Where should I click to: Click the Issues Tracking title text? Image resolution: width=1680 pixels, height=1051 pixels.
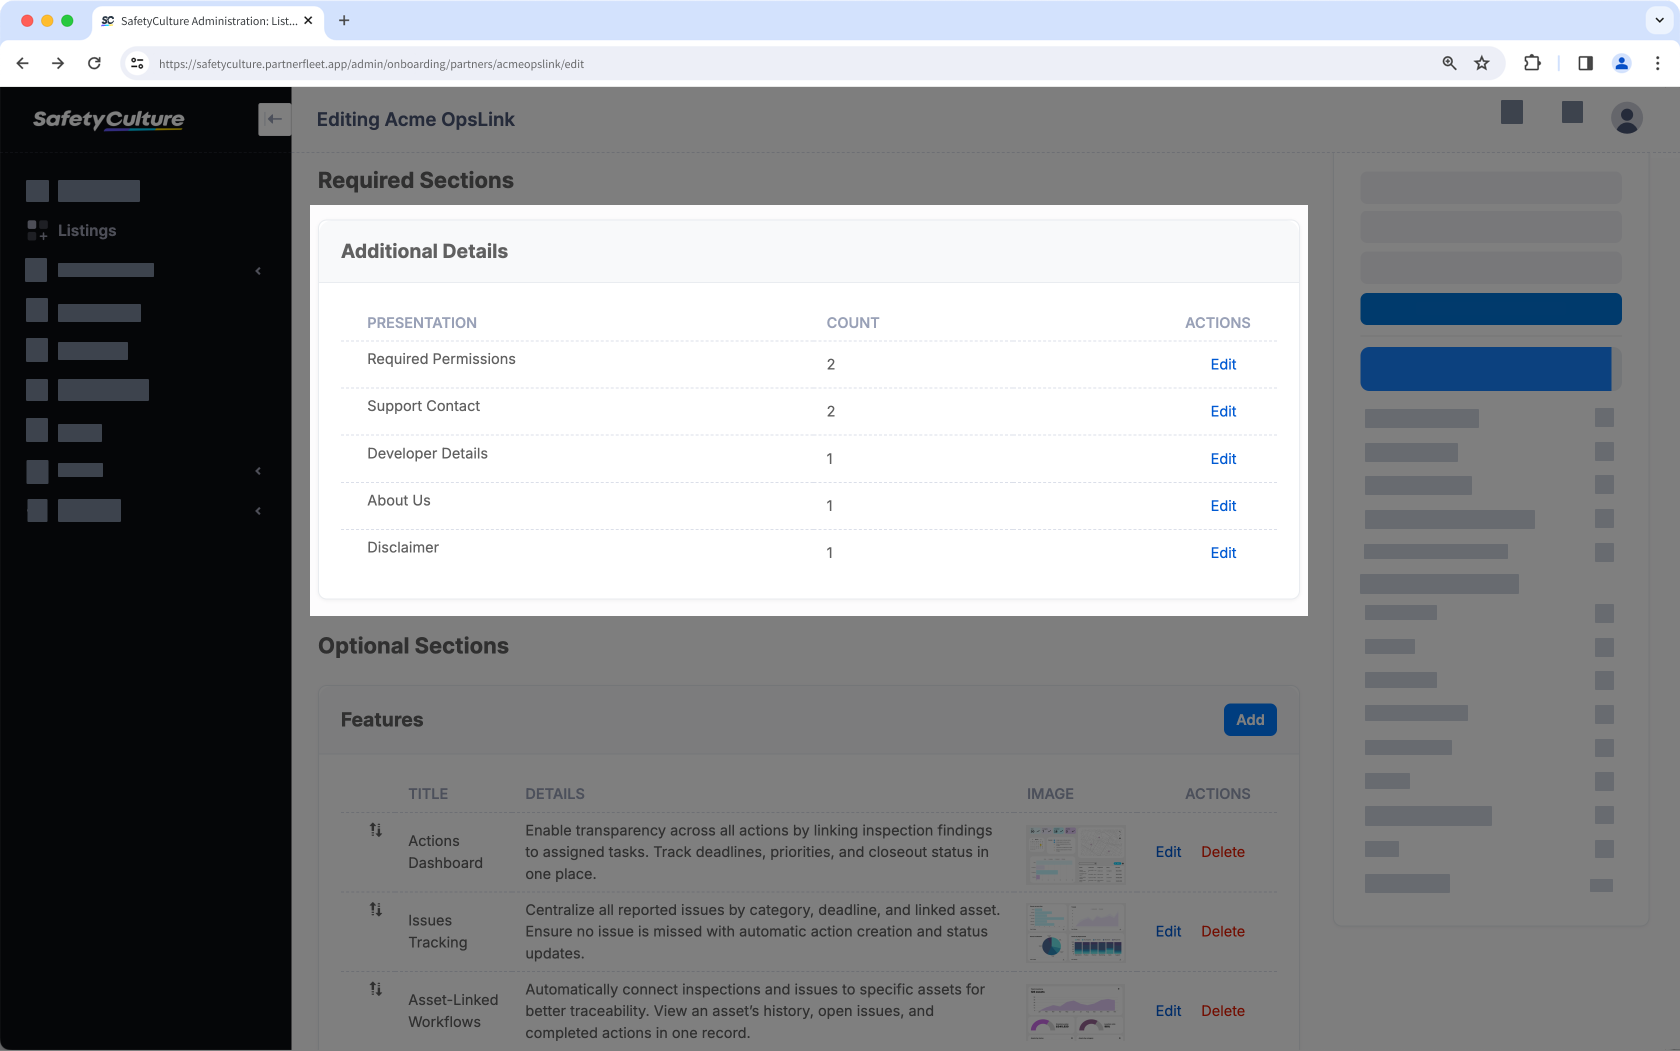(437, 931)
